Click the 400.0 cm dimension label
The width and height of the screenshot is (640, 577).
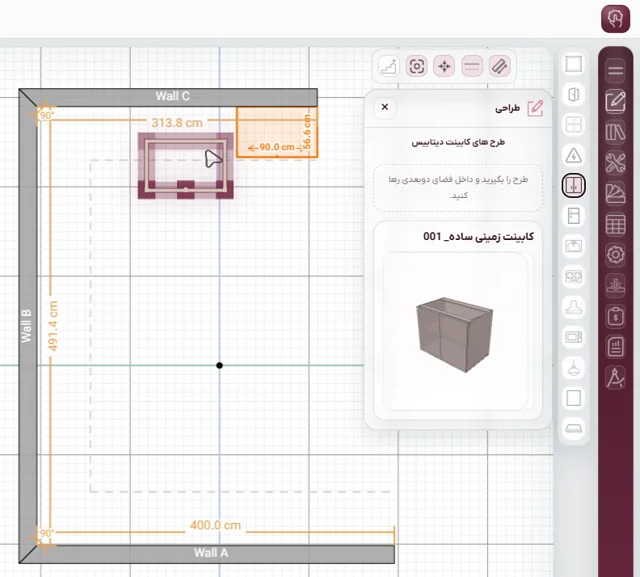[x=216, y=525]
